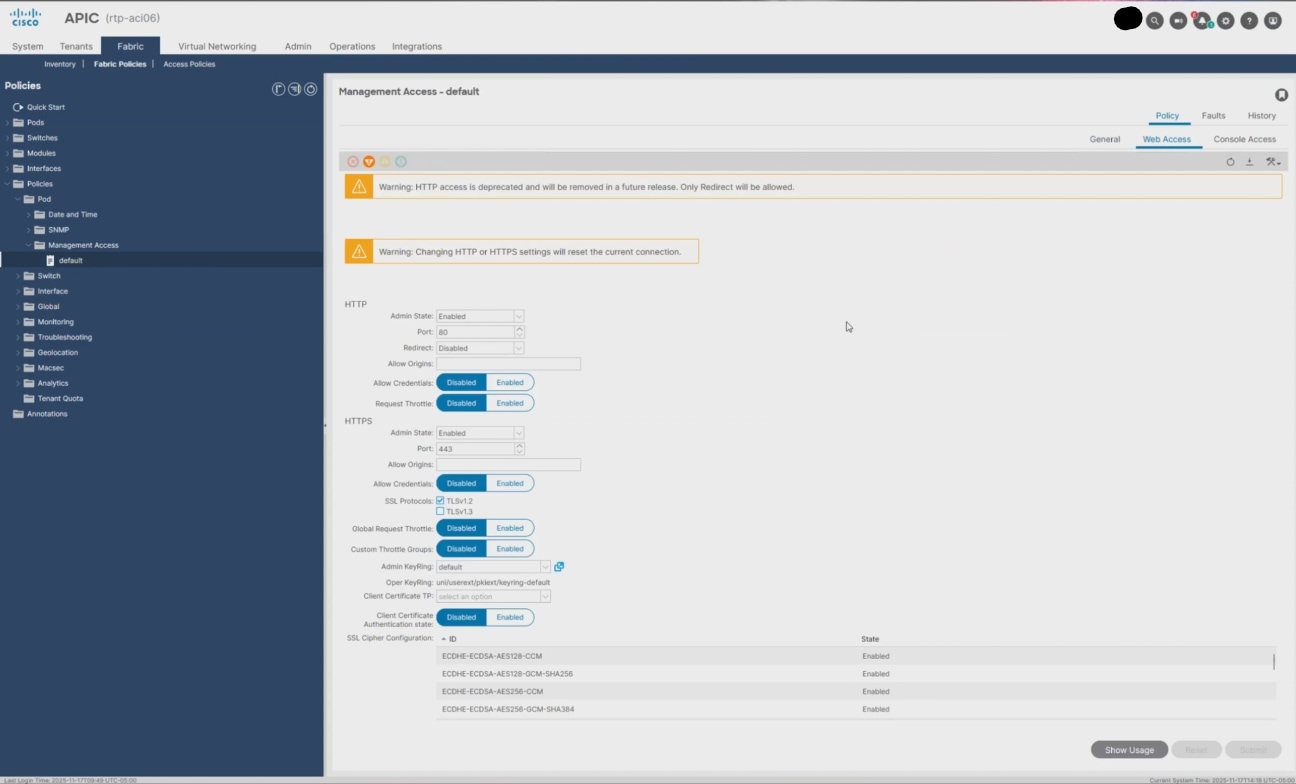Open the help question mark icon

(x=1249, y=19)
